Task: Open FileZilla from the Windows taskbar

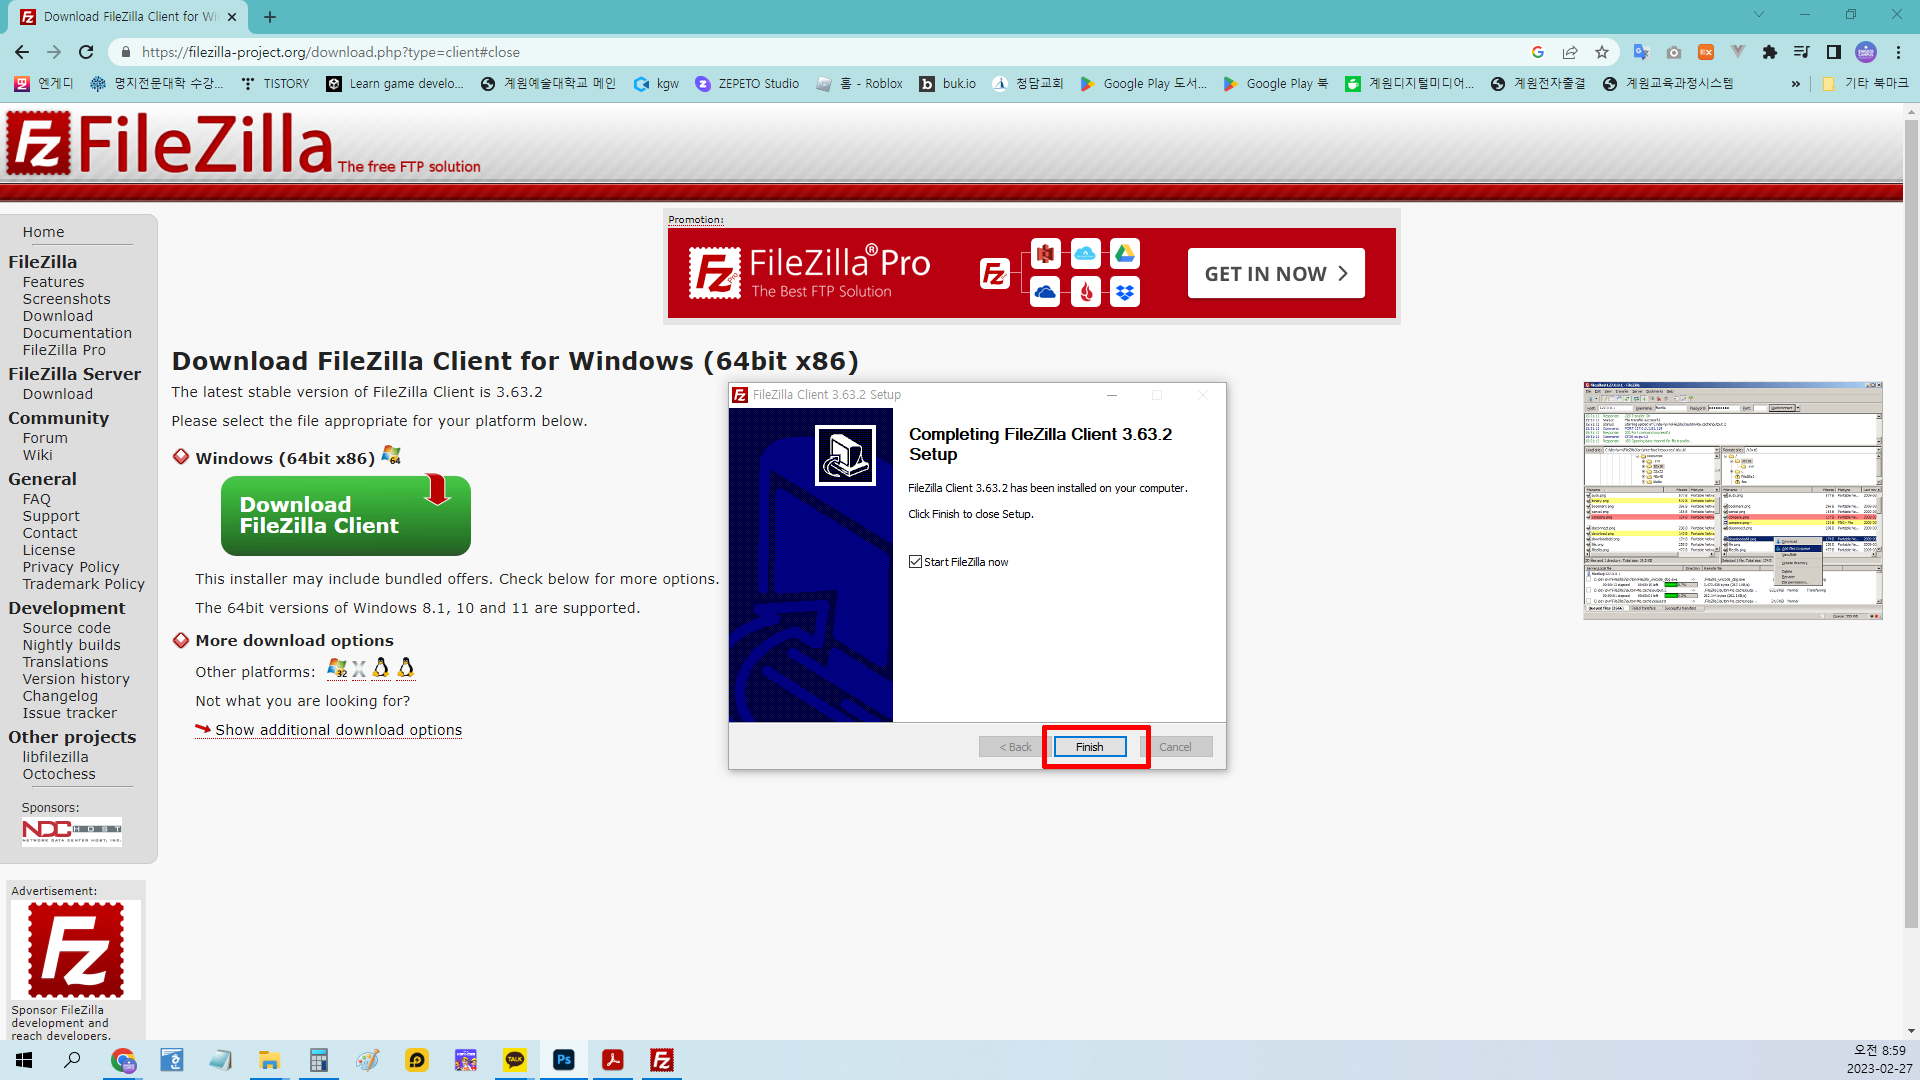Action: [661, 1060]
